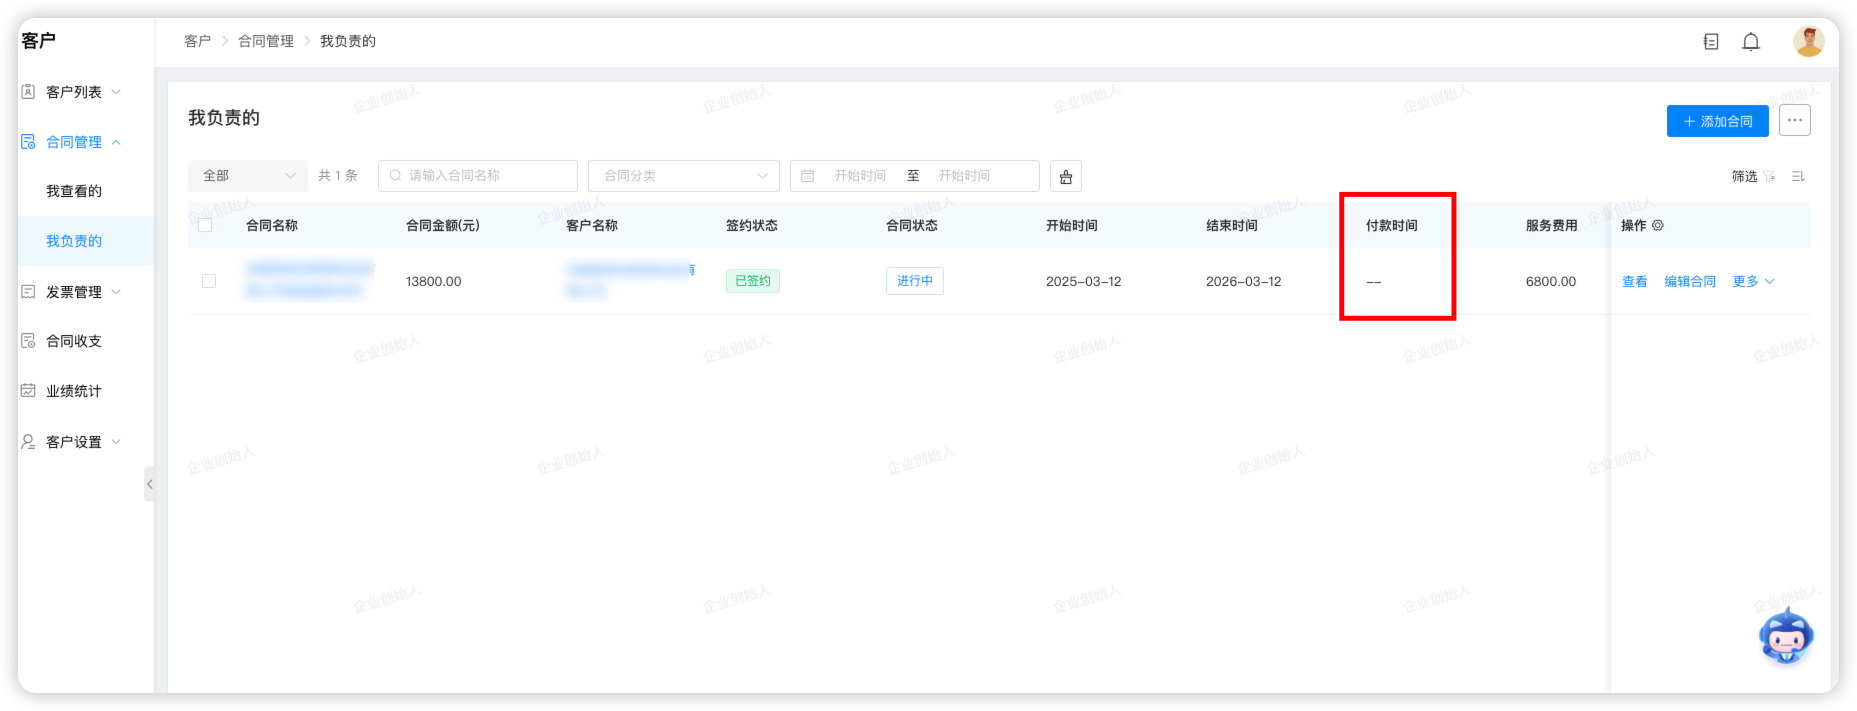Click the 客户列表 sidebar icon
1857x711 pixels.
[28, 91]
